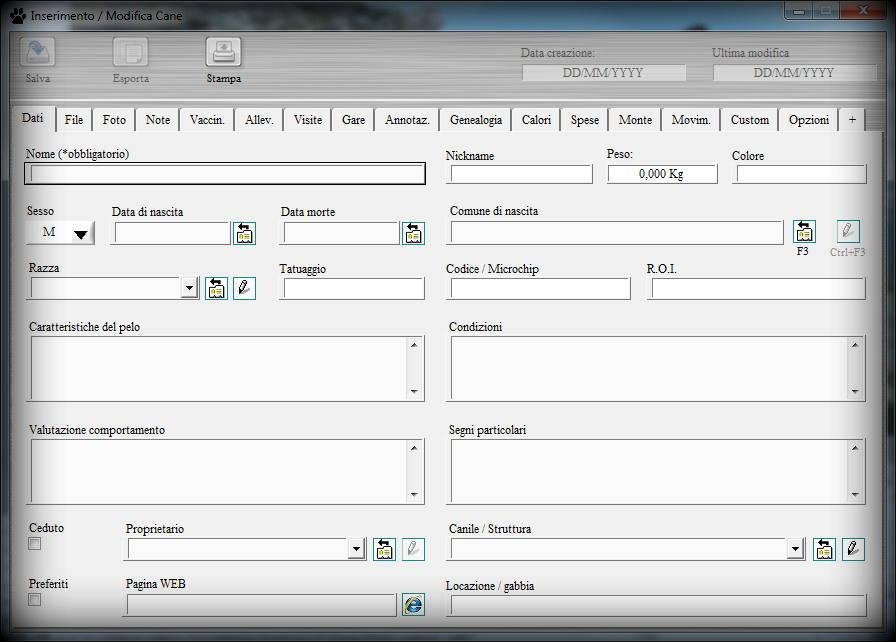
Task: Expand the Proprietario combo box
Action: point(357,549)
